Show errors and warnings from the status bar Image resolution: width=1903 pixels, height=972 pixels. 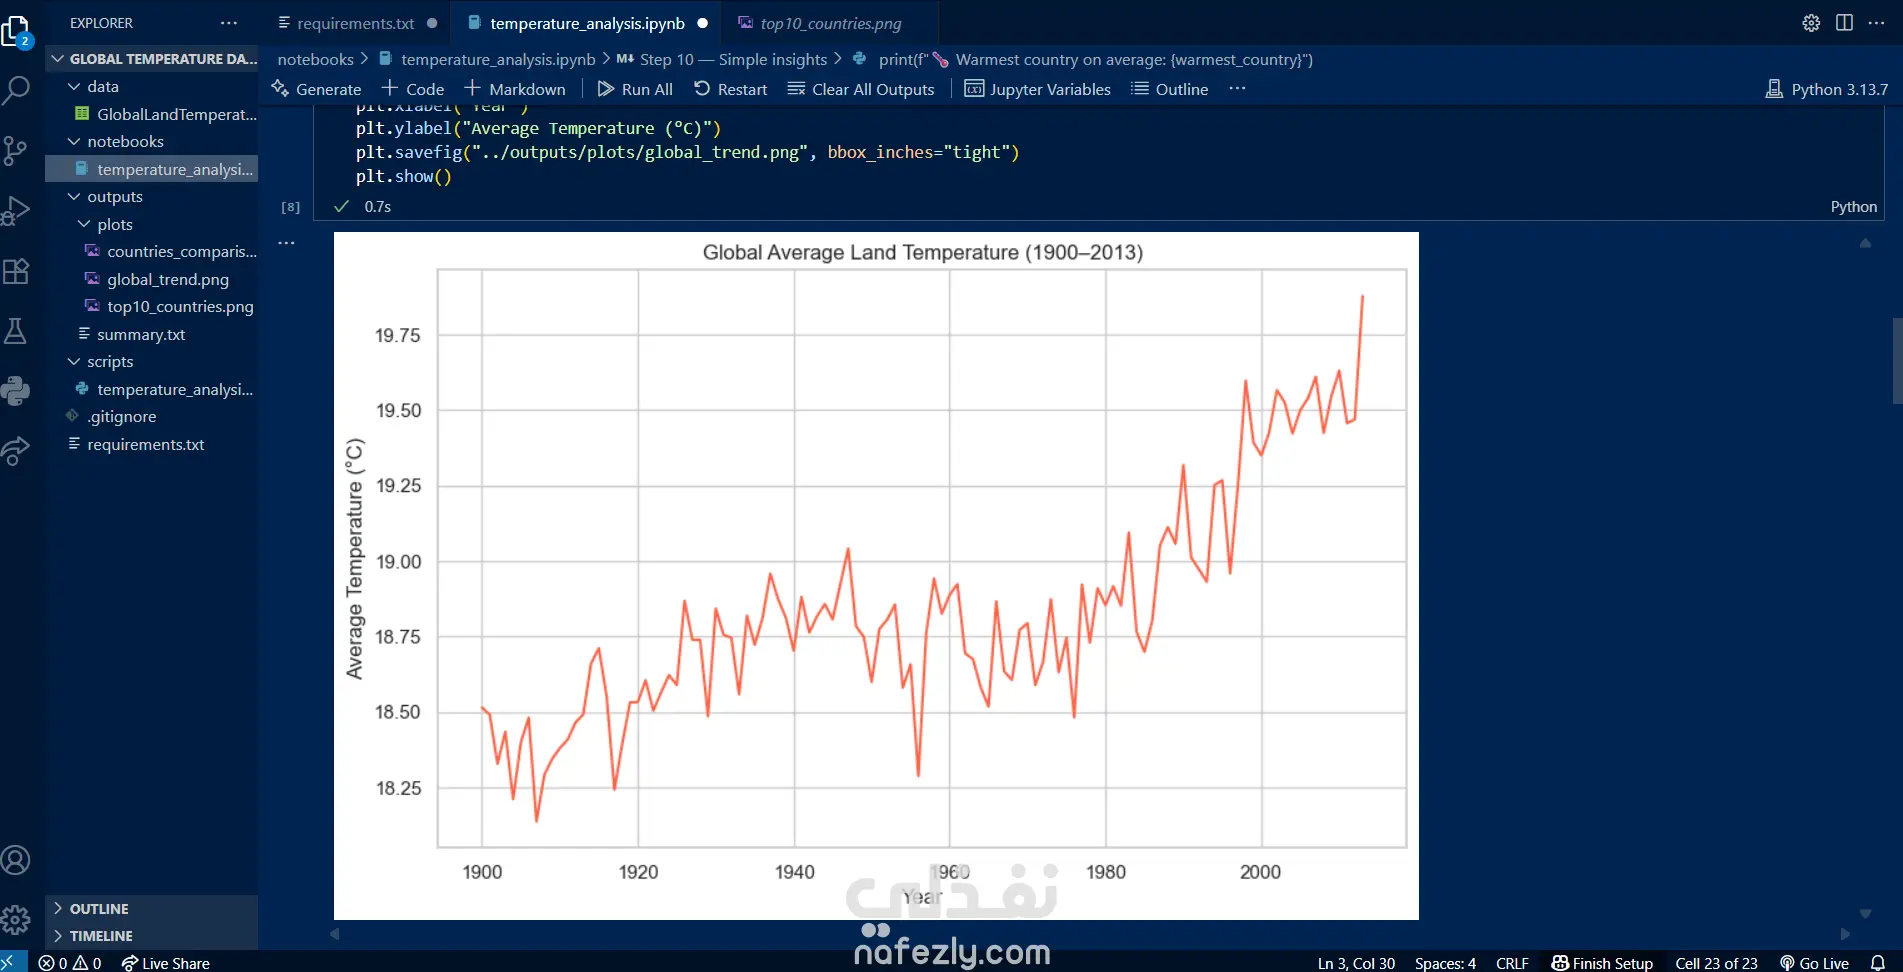point(70,963)
